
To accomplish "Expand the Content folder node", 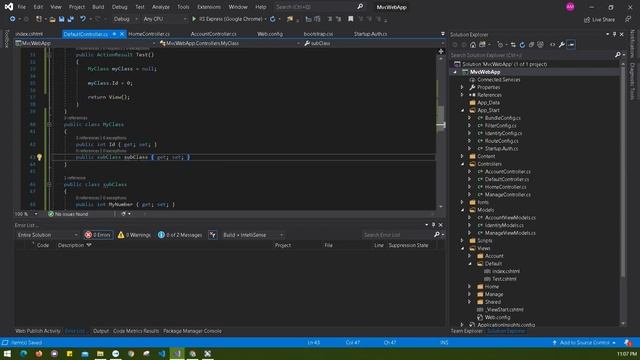I will coord(462,156).
